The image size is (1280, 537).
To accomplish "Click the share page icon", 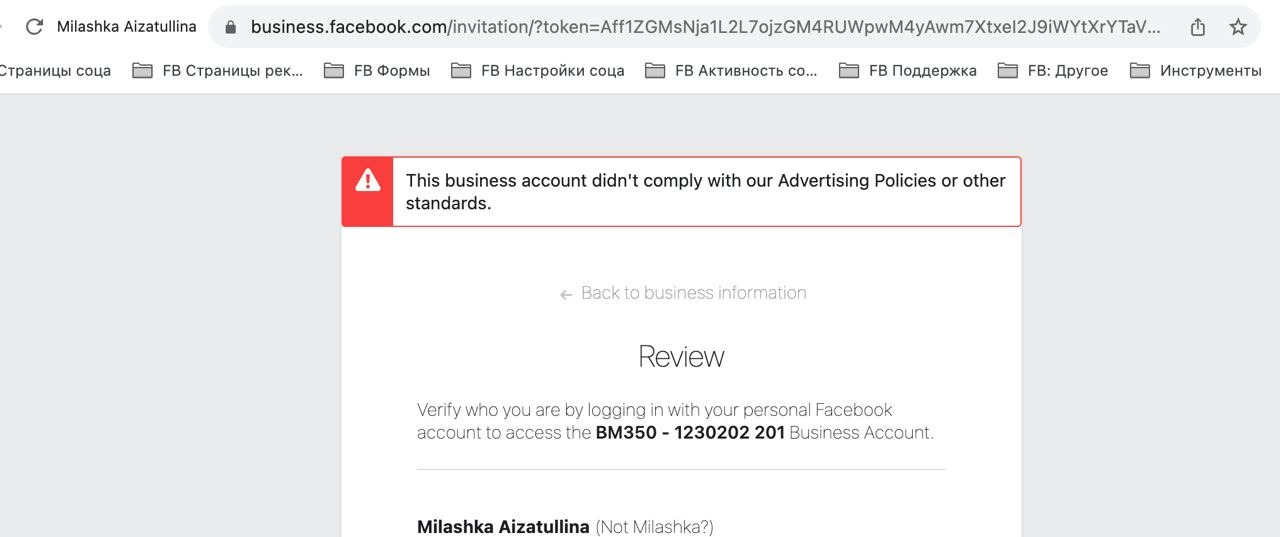I will click(x=1198, y=27).
